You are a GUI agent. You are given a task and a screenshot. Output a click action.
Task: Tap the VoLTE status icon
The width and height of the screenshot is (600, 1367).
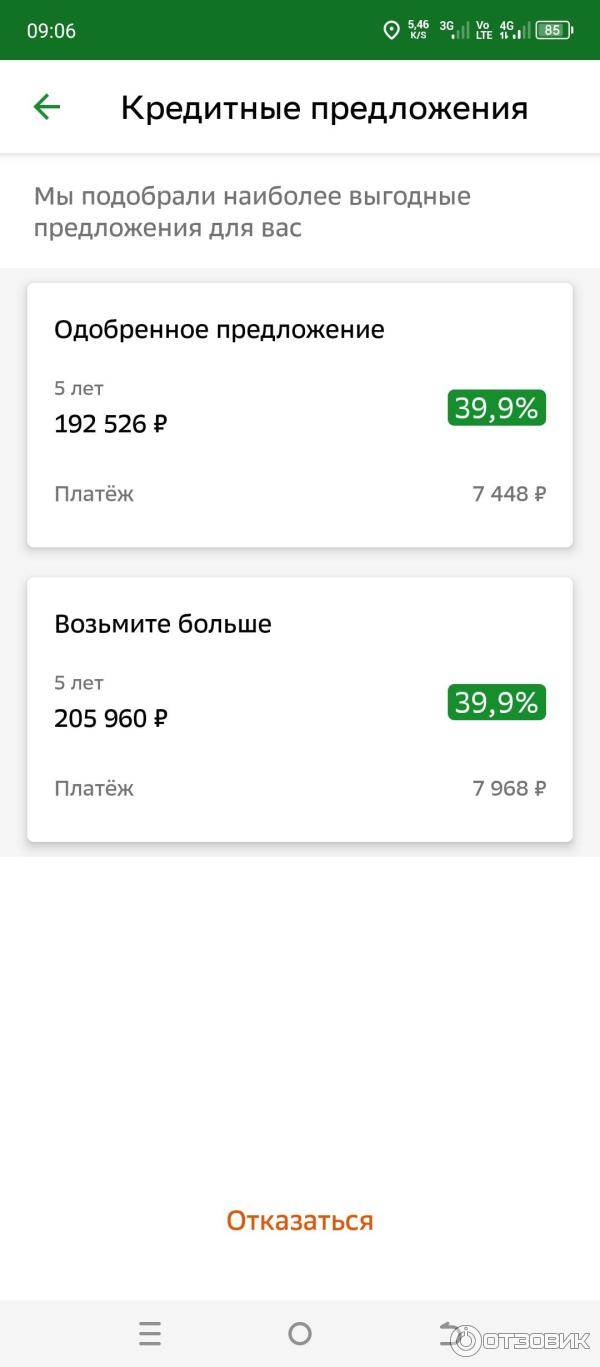point(484,30)
